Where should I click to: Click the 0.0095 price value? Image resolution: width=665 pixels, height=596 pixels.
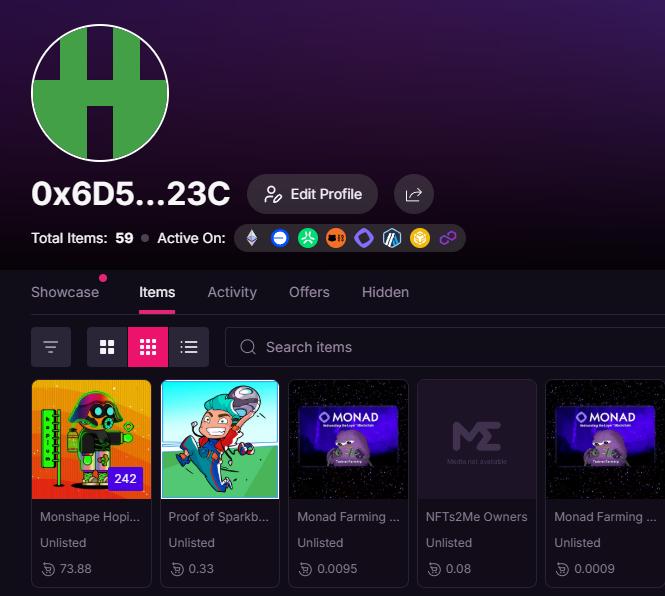[337, 569]
